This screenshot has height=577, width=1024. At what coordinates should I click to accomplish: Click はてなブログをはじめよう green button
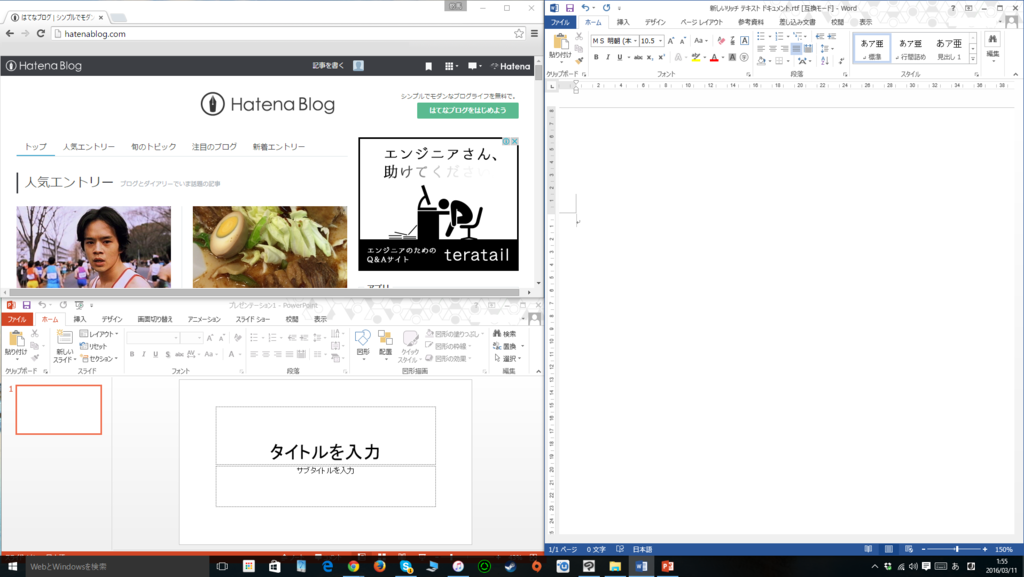coord(468,110)
